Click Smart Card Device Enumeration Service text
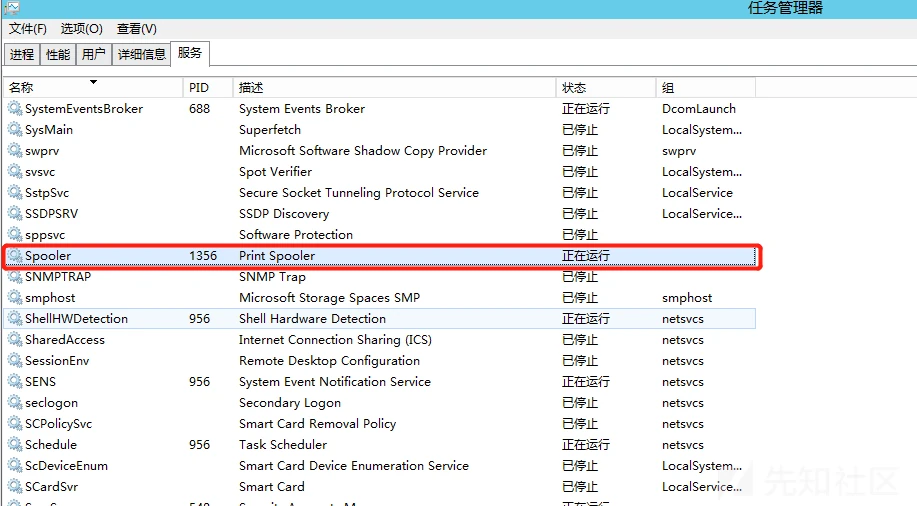 point(353,466)
